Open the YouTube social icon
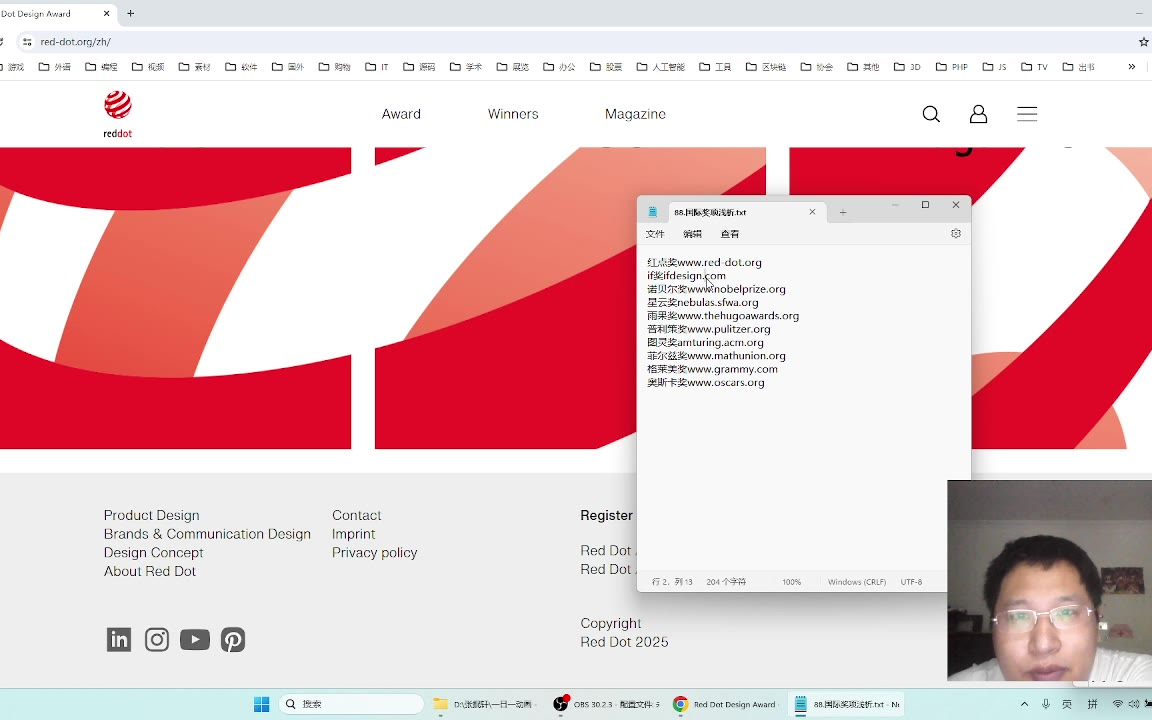This screenshot has height=720, width=1152. 195,639
